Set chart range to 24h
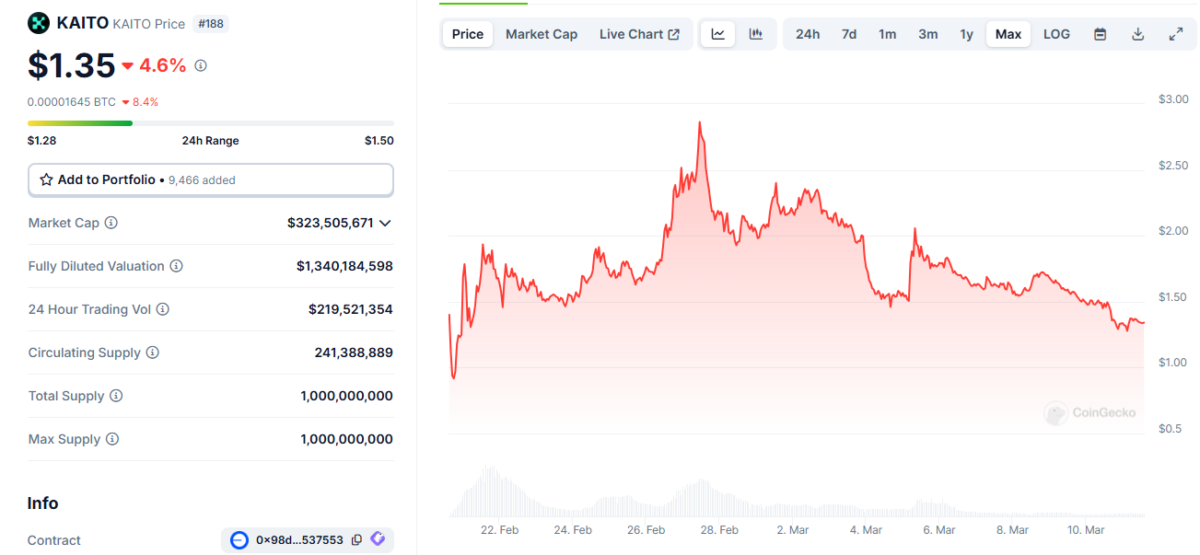 [x=808, y=34]
